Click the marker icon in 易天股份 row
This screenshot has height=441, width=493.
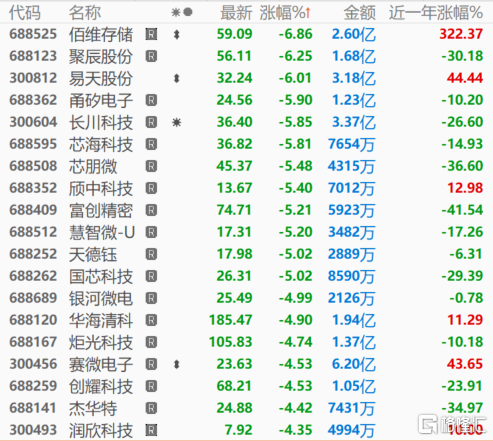tap(177, 78)
